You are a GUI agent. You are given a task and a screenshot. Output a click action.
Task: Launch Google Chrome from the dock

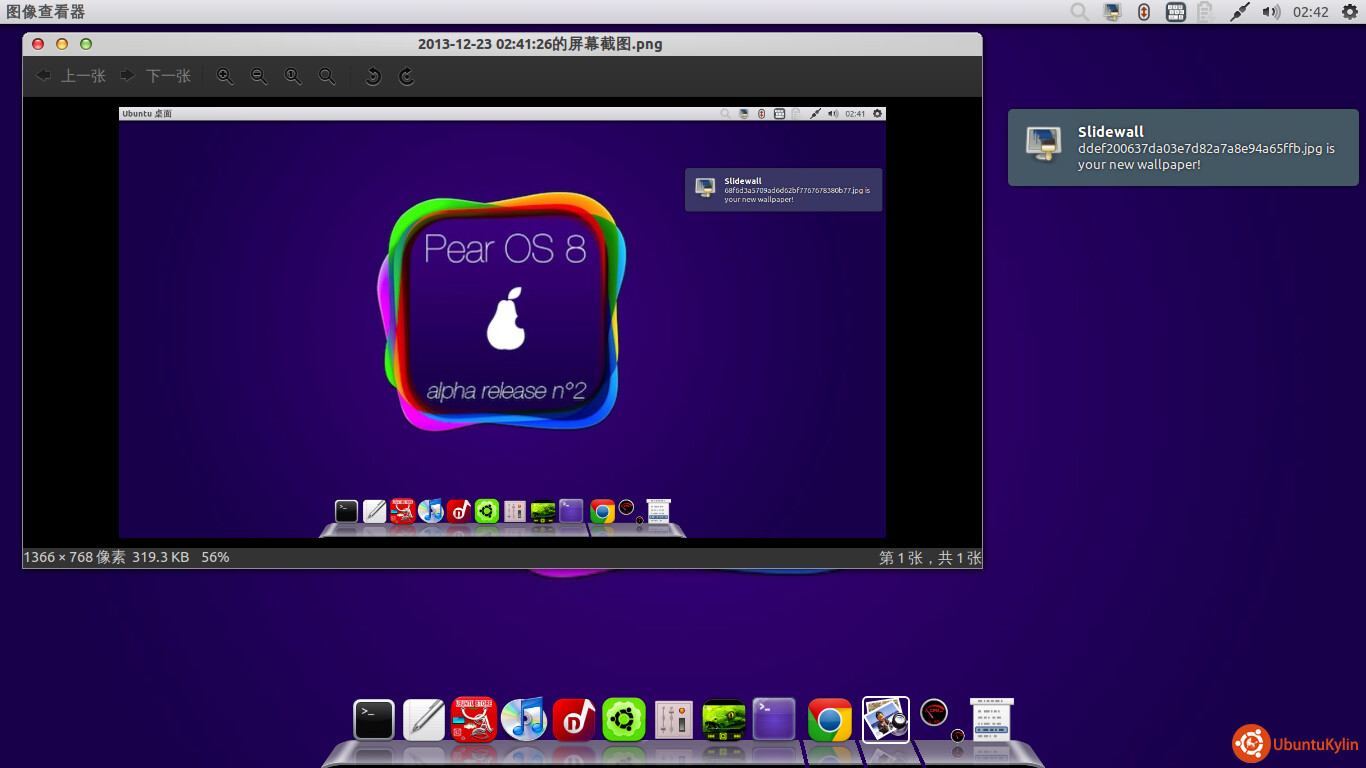[x=829, y=719]
